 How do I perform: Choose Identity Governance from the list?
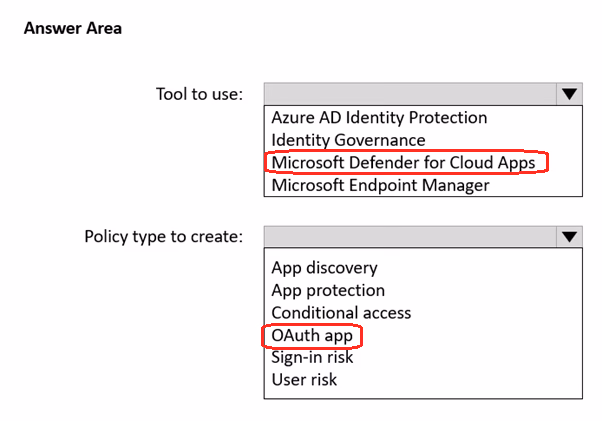pyautogui.click(x=348, y=140)
